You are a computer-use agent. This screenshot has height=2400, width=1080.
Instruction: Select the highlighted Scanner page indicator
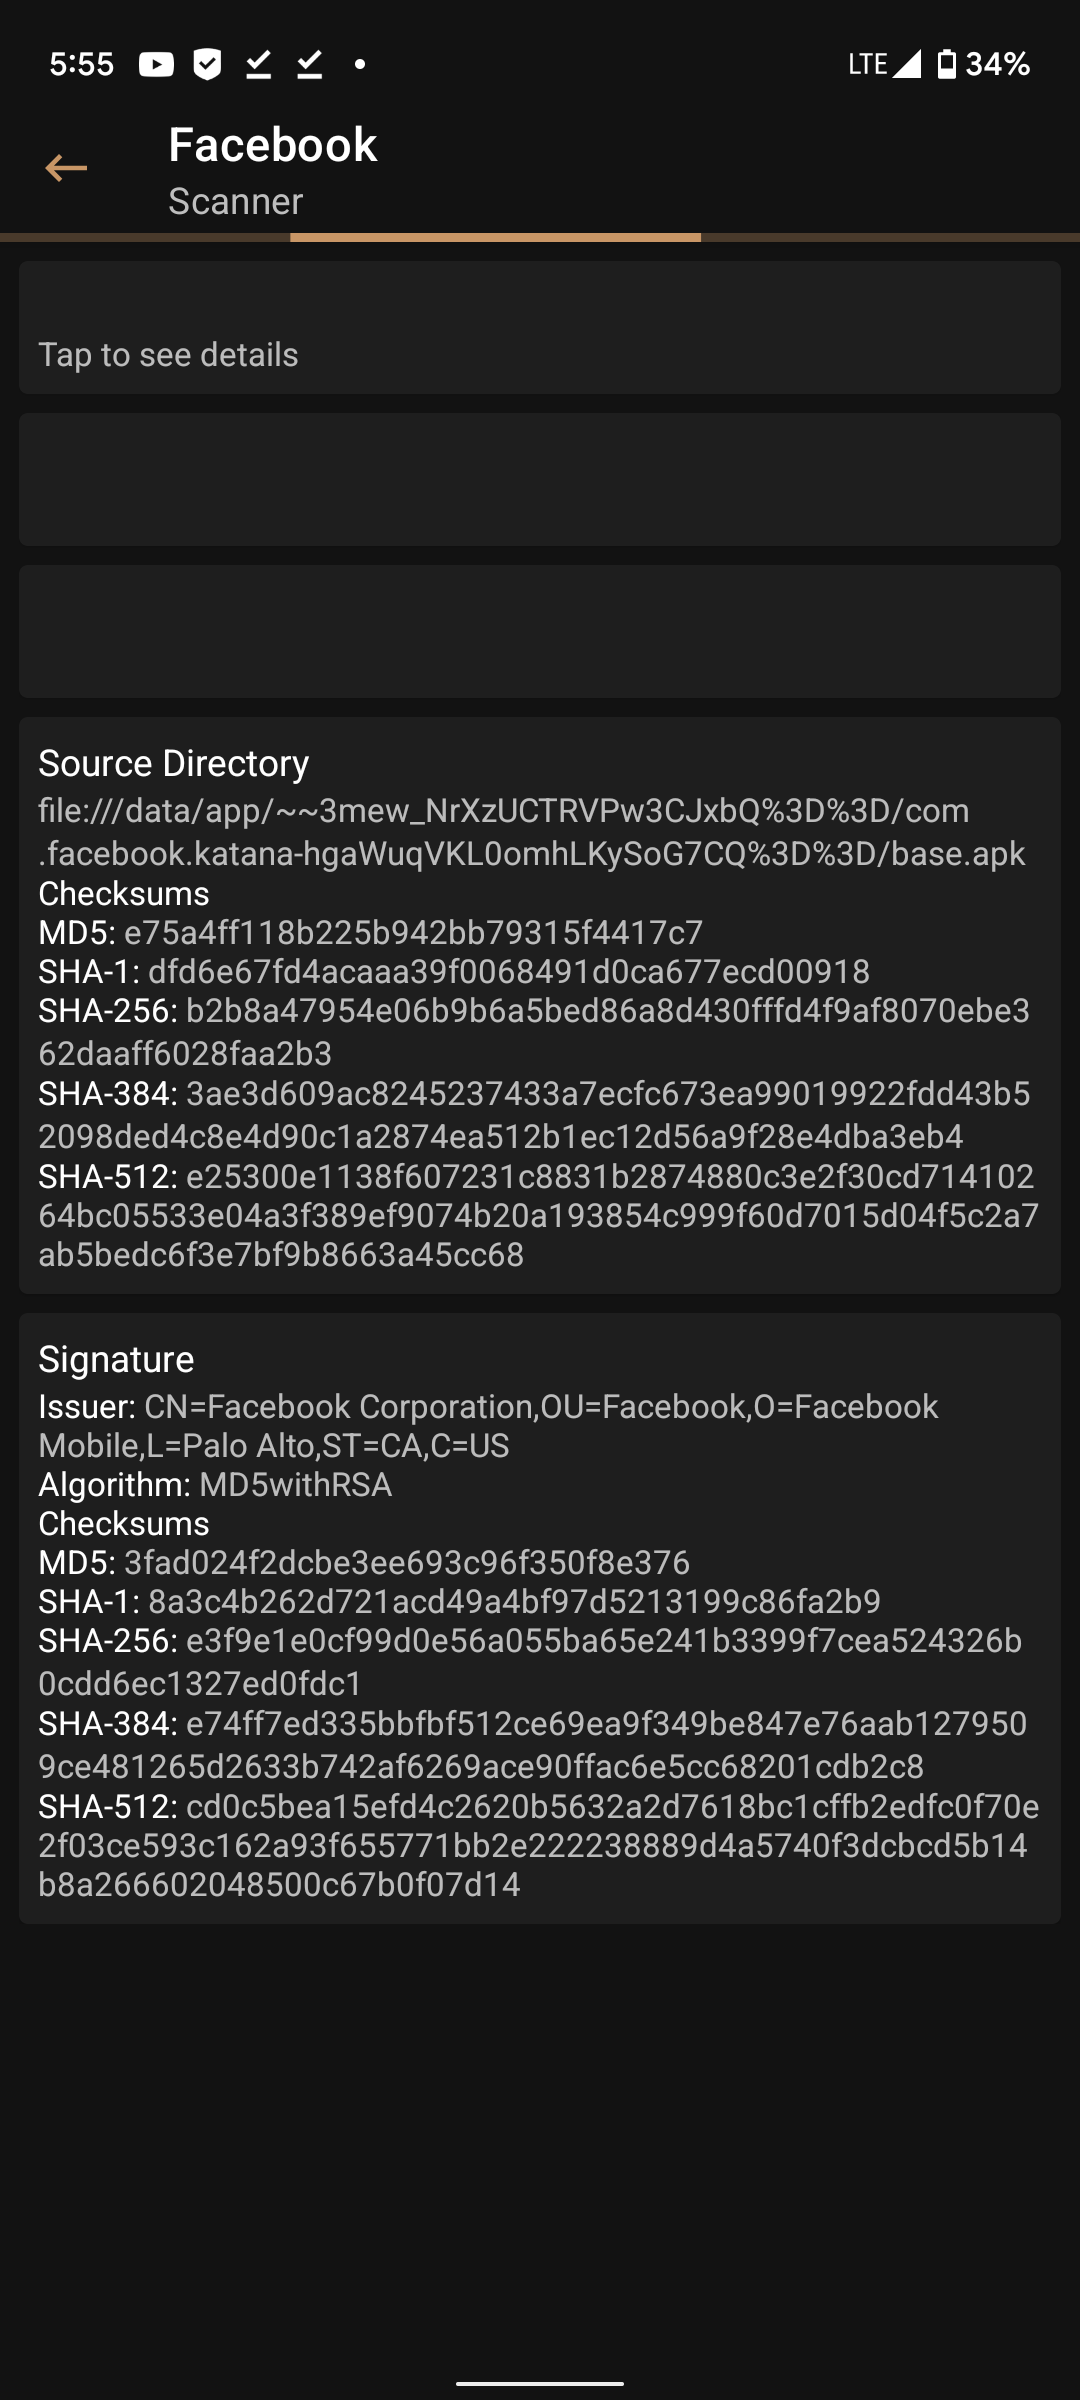pyautogui.click(x=495, y=233)
